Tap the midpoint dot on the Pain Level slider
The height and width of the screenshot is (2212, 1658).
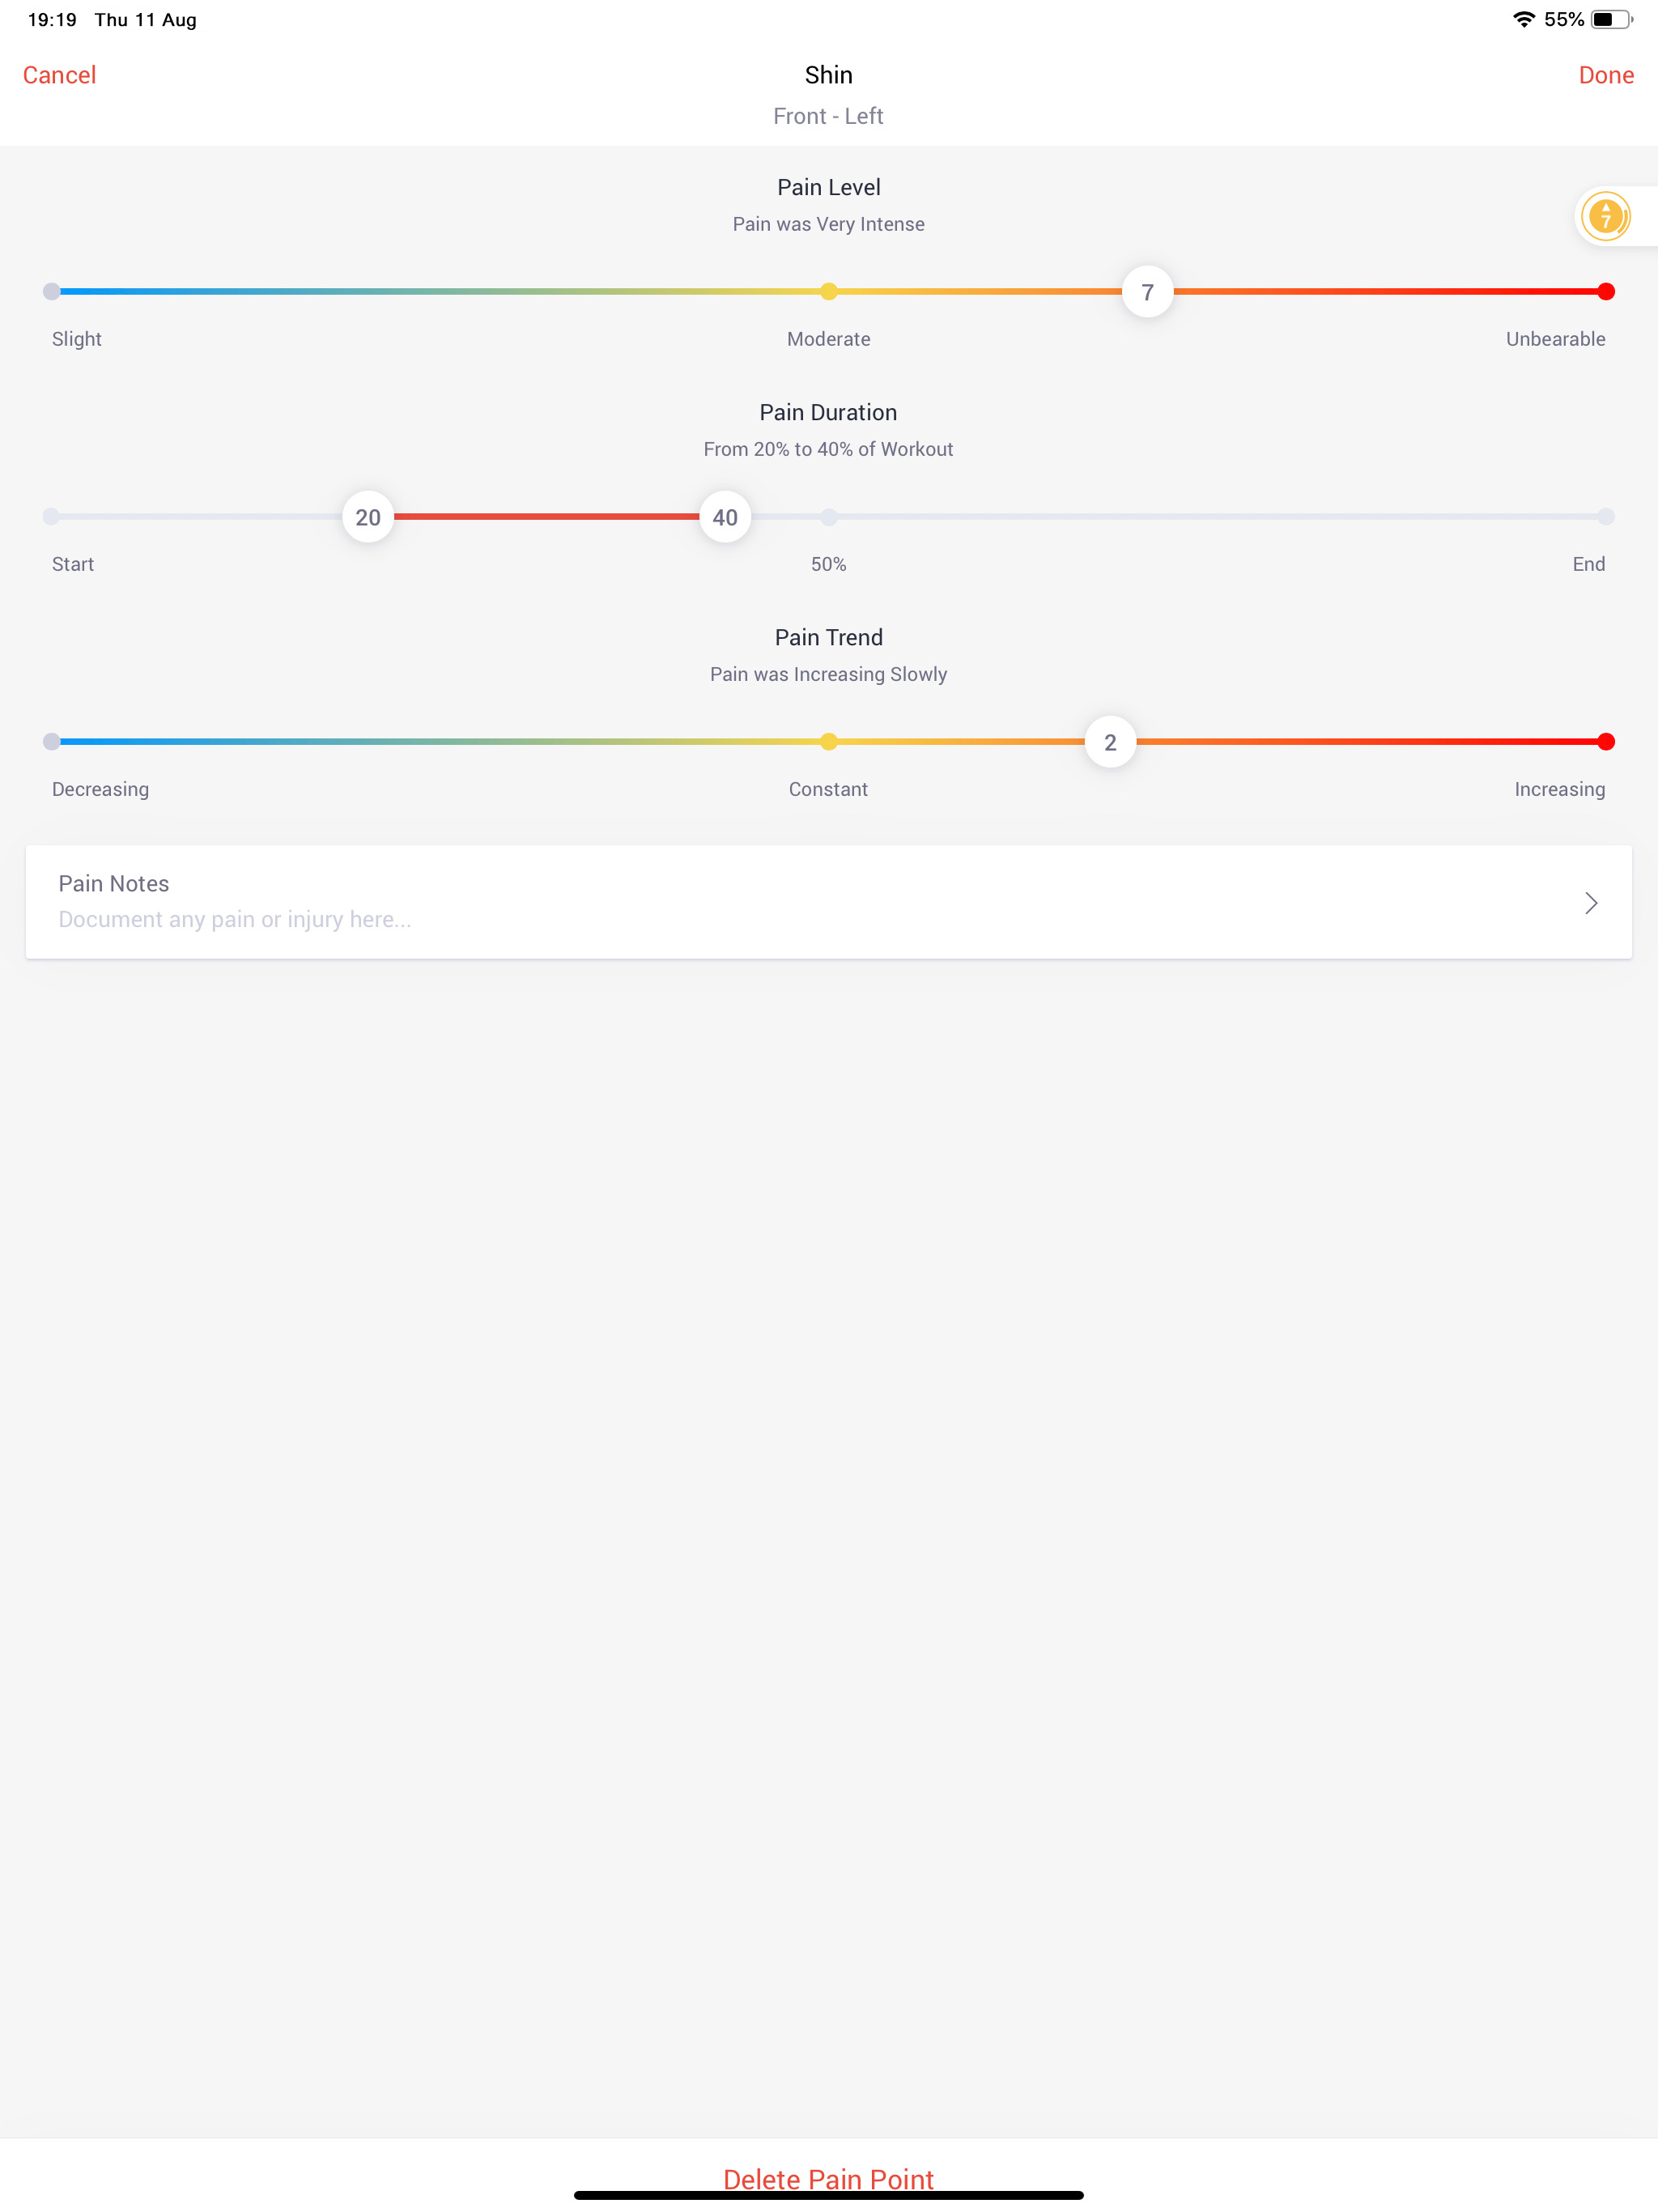pyautogui.click(x=828, y=291)
